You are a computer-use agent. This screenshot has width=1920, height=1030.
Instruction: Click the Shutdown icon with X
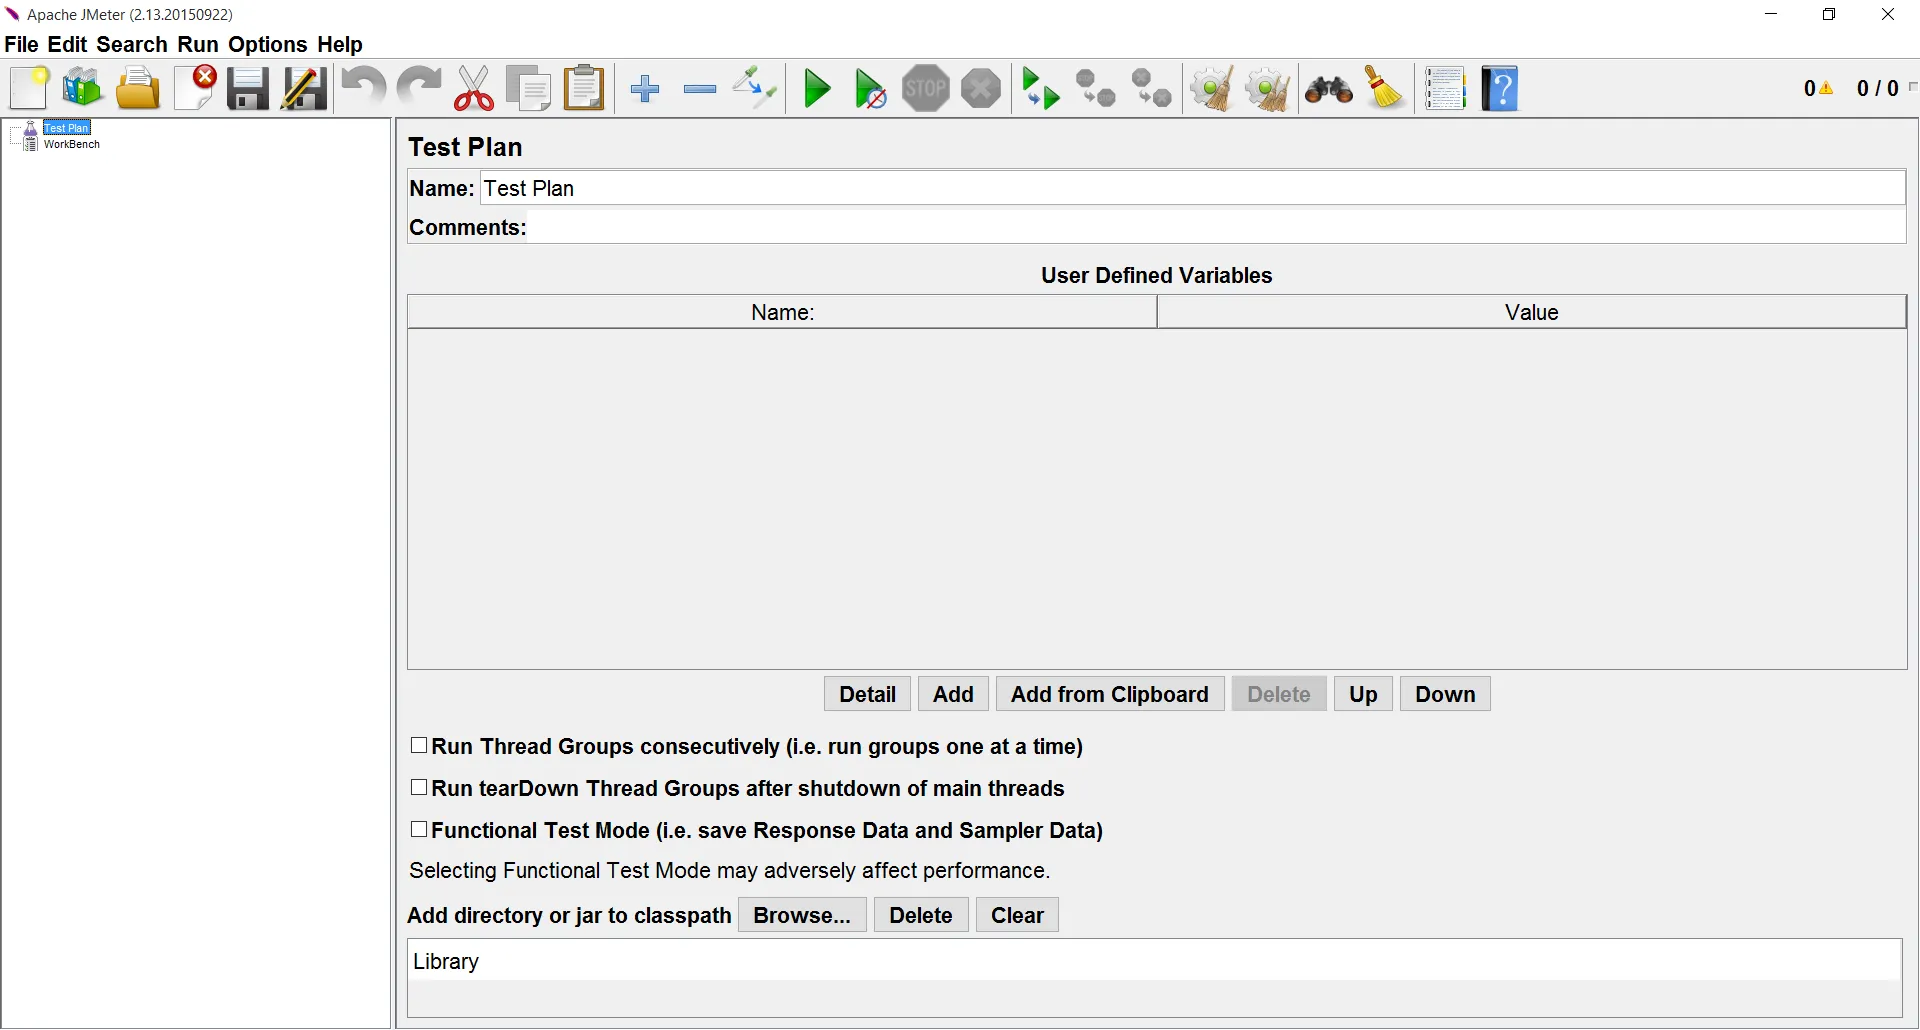coord(981,89)
